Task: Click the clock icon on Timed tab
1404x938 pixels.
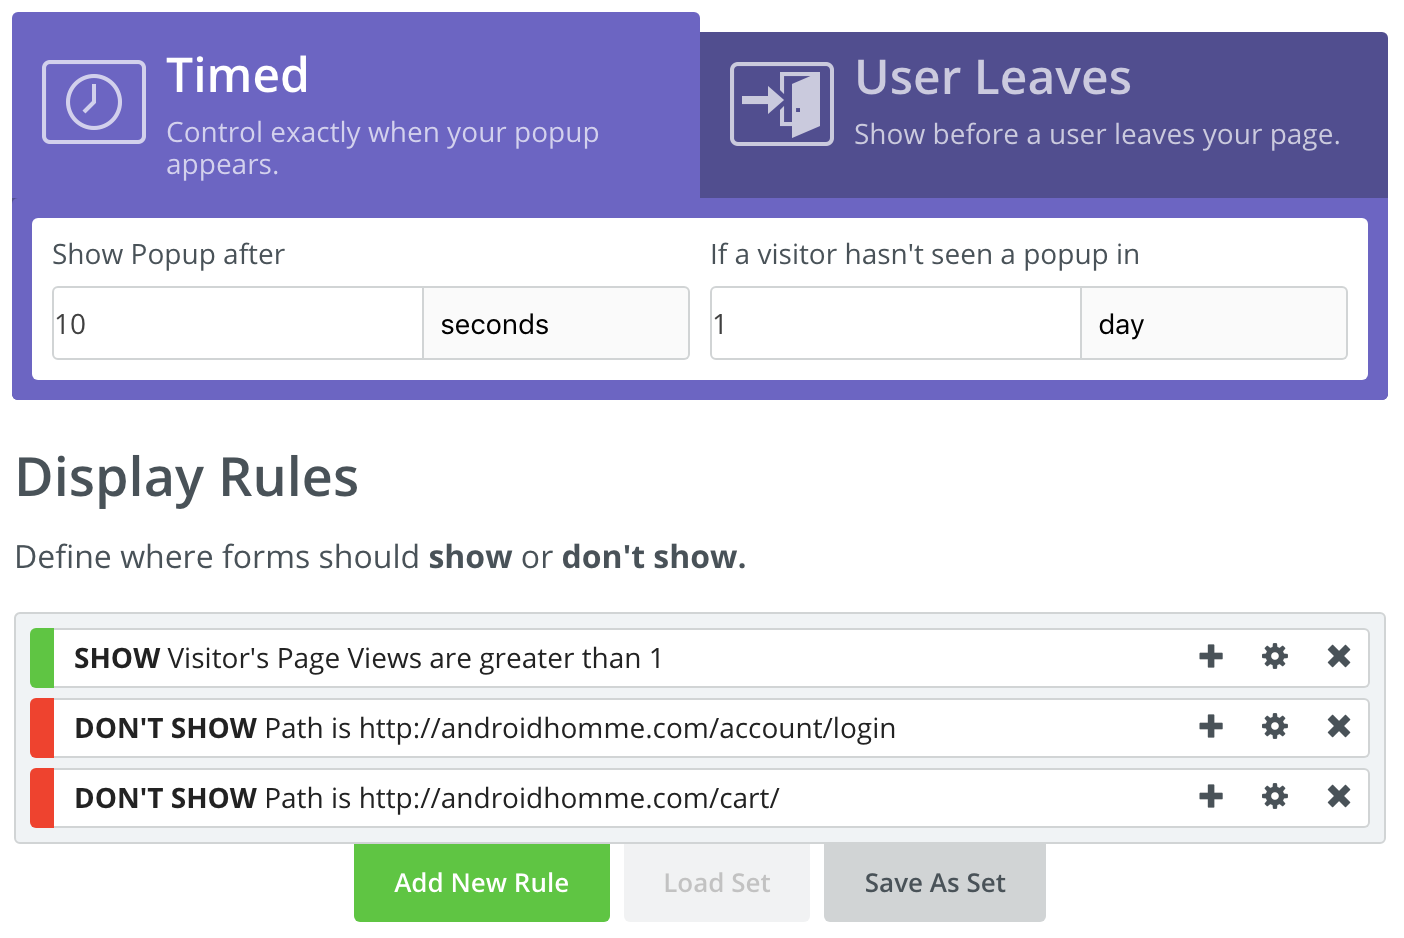Action: (94, 102)
